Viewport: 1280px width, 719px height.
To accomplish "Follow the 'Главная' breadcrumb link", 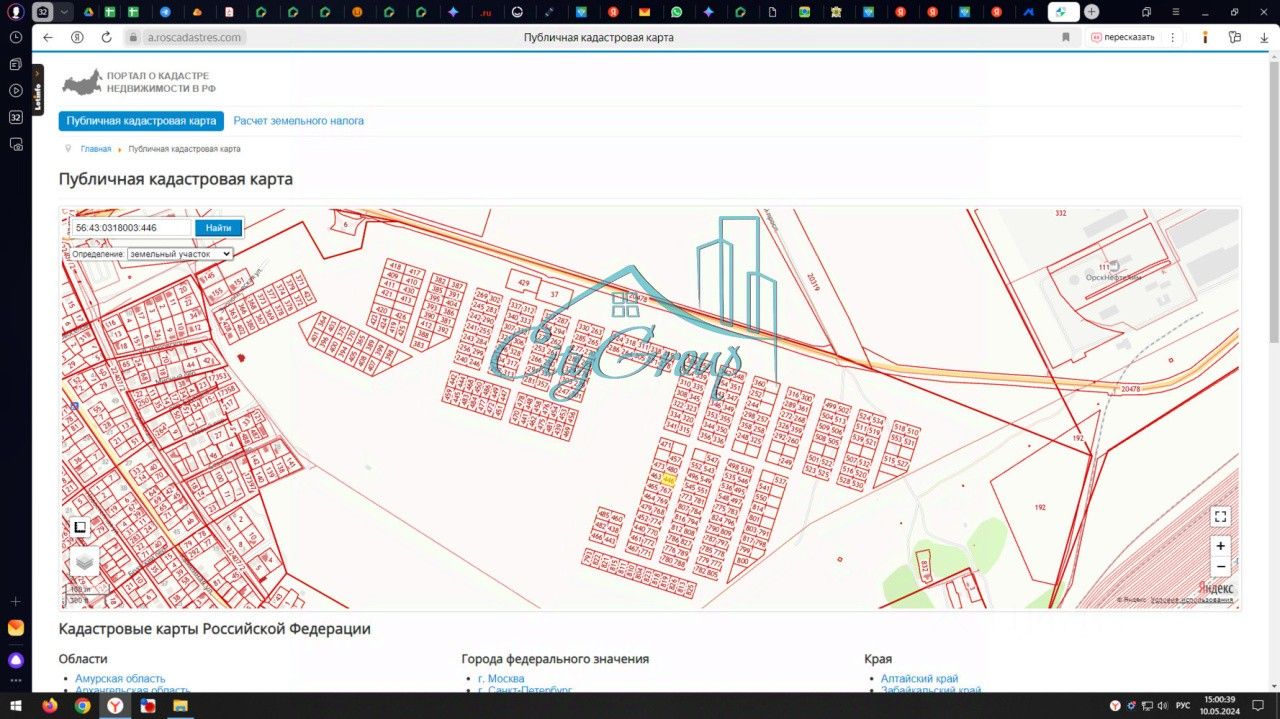I will tap(96, 149).
